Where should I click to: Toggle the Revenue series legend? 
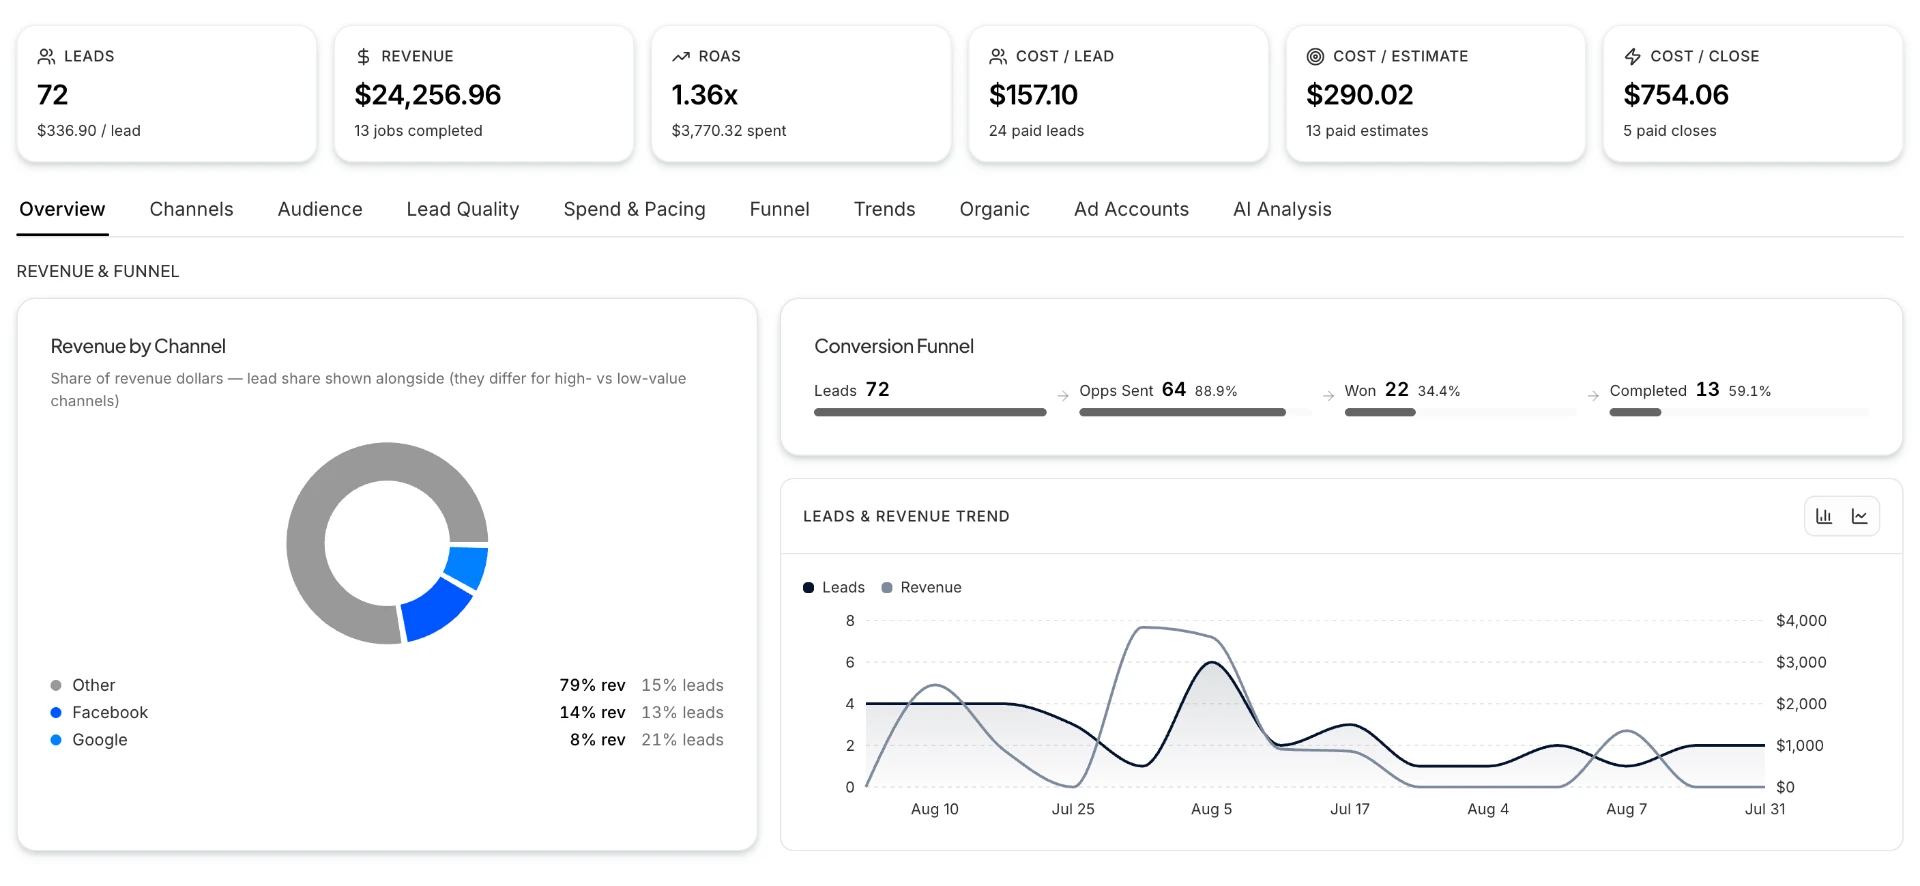[921, 587]
